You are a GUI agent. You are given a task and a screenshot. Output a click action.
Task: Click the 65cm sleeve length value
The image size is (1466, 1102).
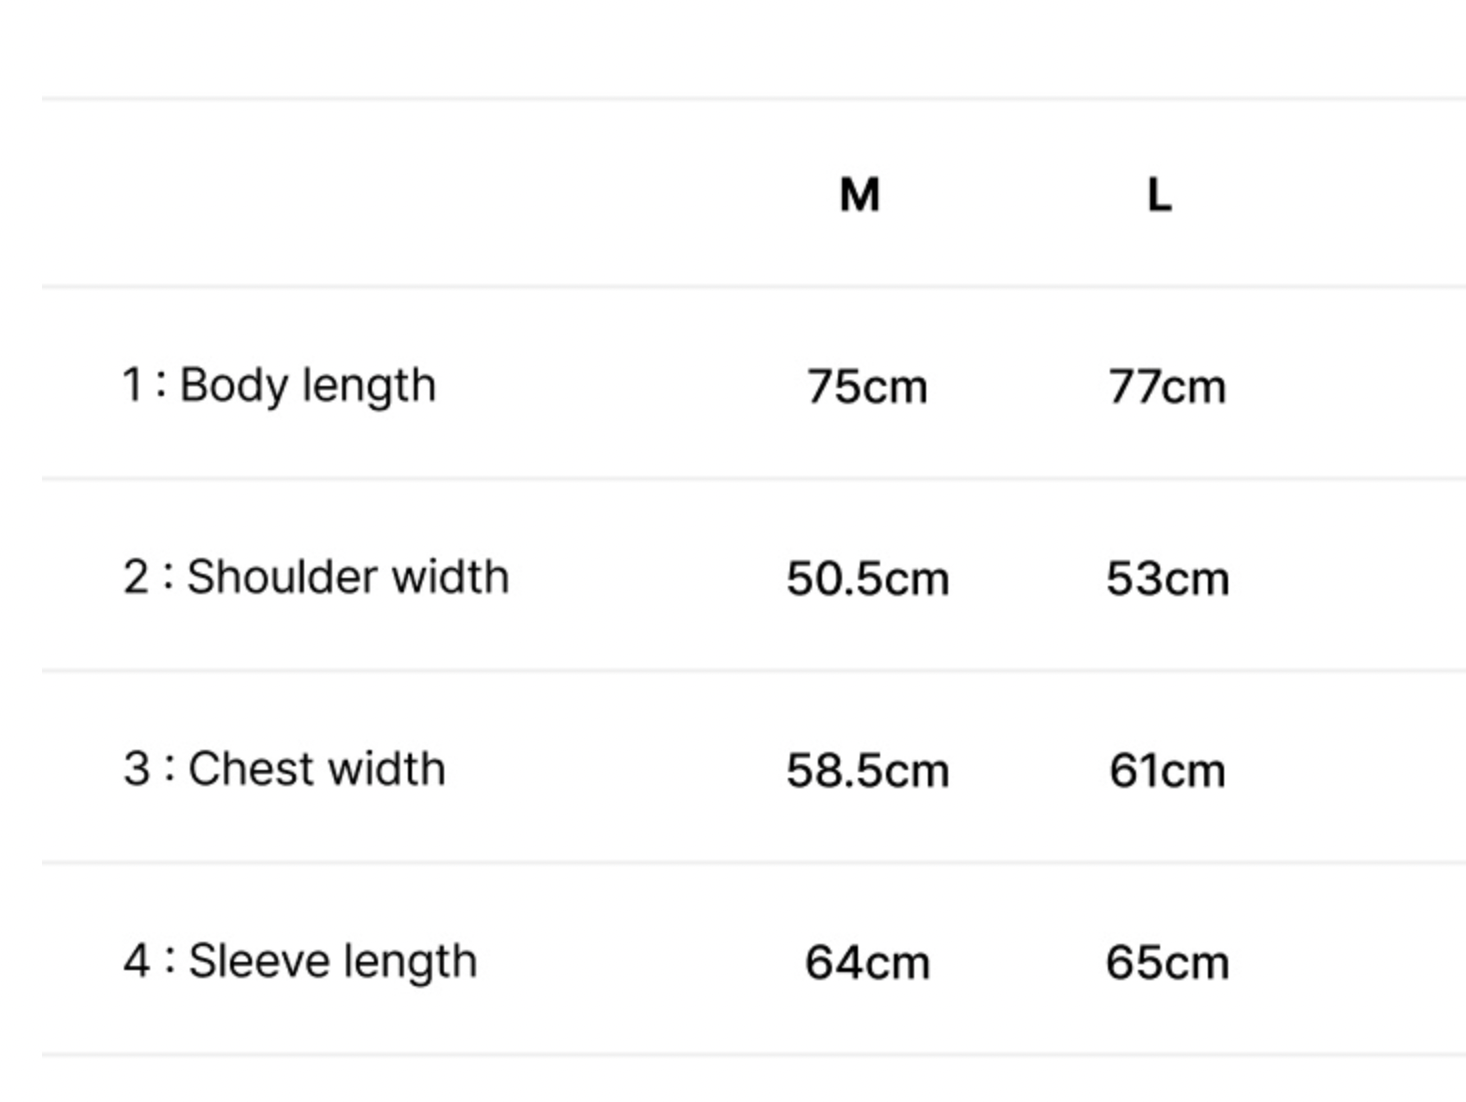click(1167, 963)
